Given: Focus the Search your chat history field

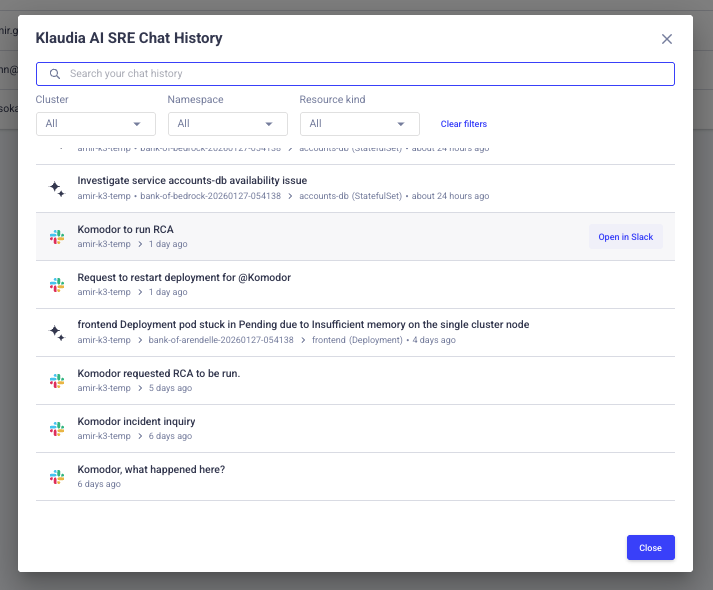Looking at the screenshot, I should click(355, 74).
